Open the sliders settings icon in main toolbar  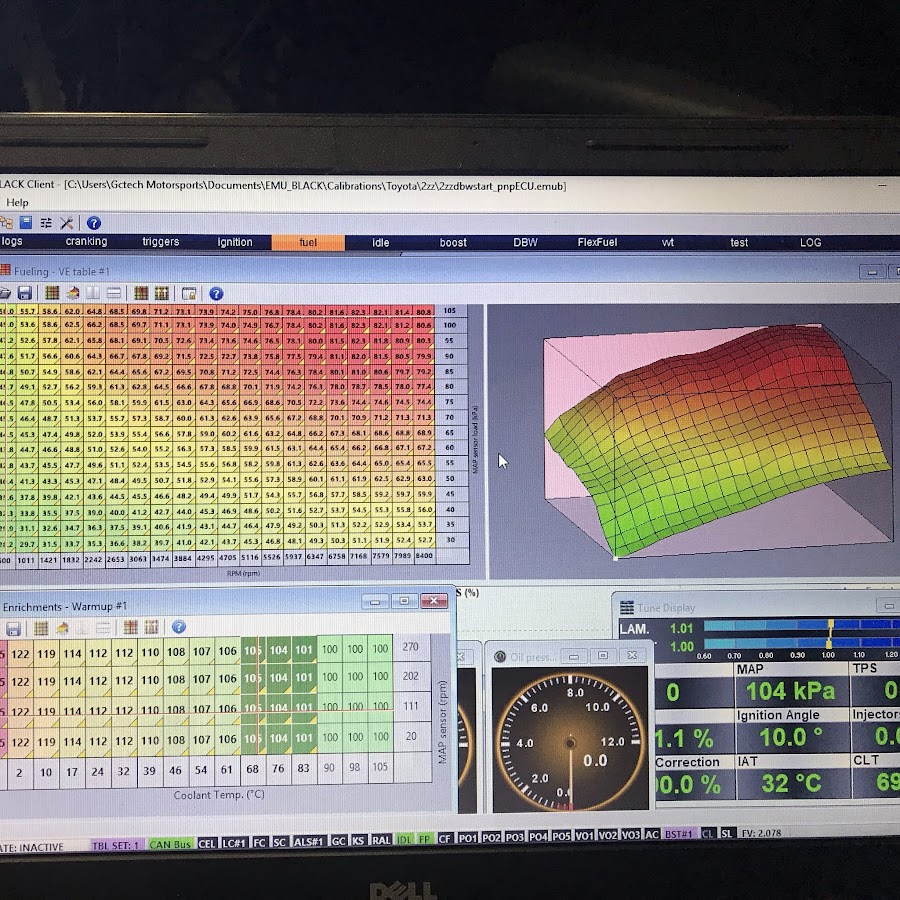tap(46, 223)
